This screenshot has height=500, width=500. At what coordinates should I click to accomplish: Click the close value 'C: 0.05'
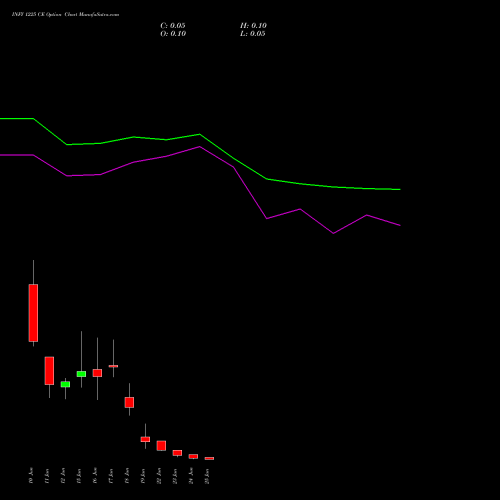pos(173,26)
